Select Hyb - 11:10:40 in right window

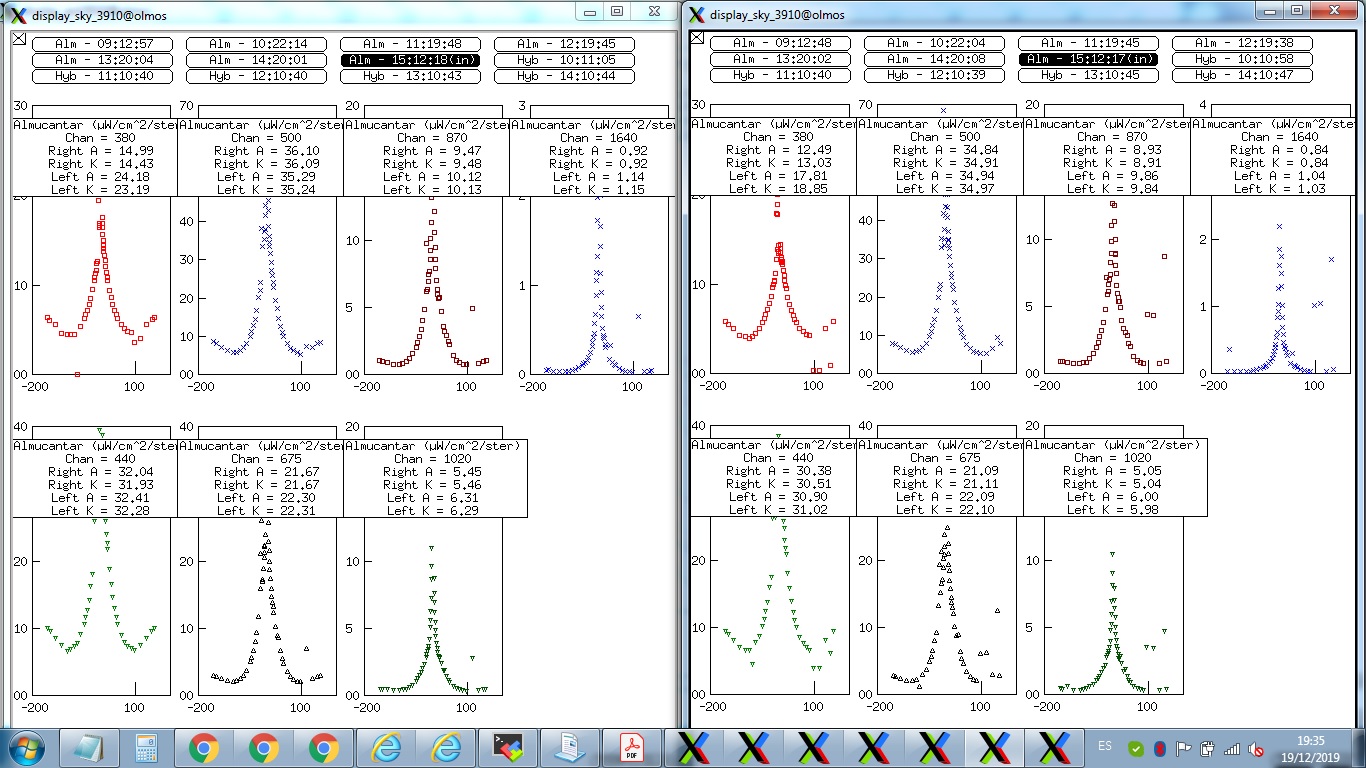pos(780,75)
